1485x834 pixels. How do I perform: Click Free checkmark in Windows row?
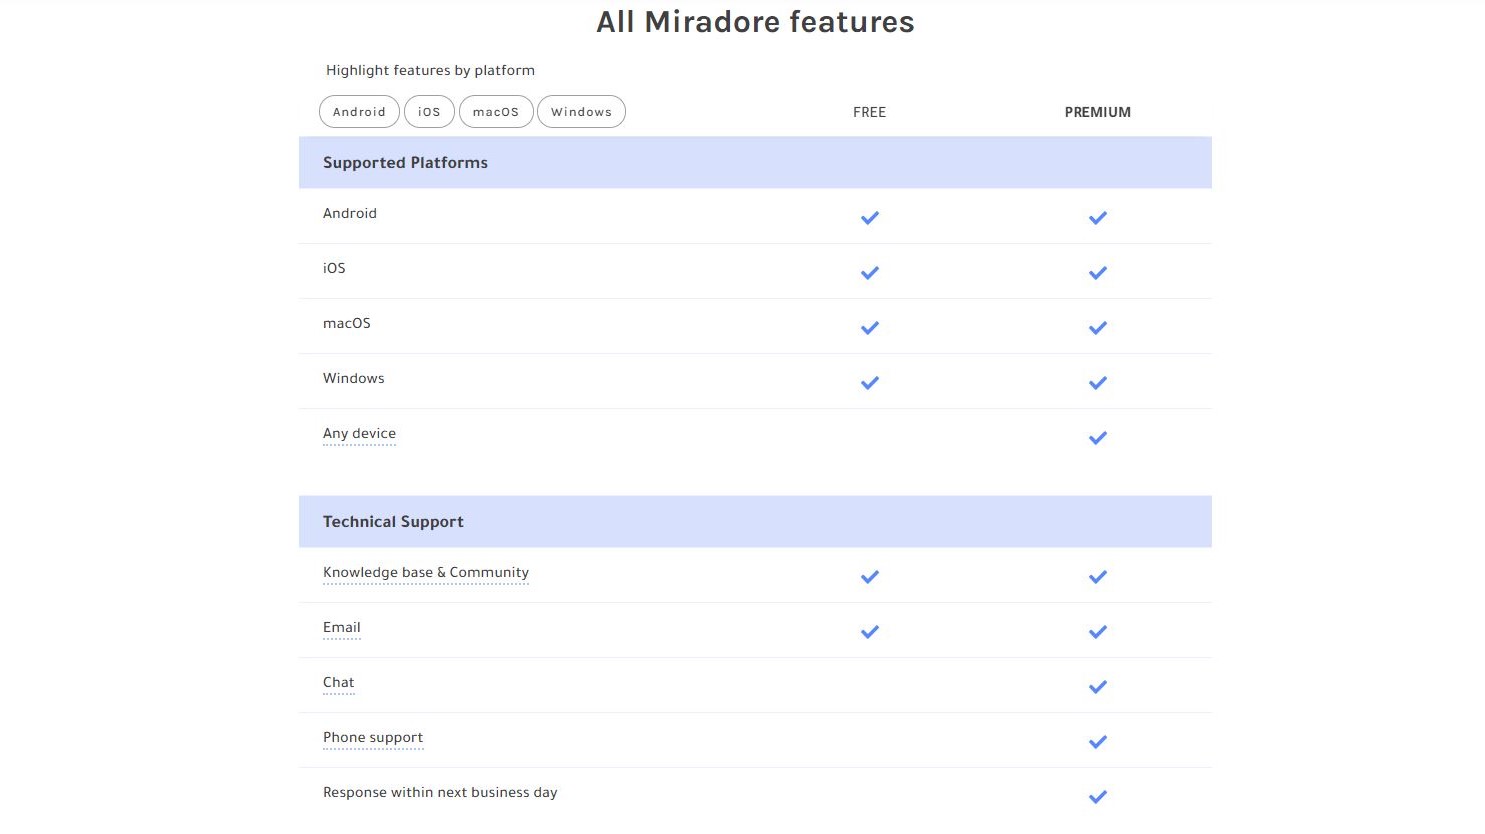click(870, 382)
